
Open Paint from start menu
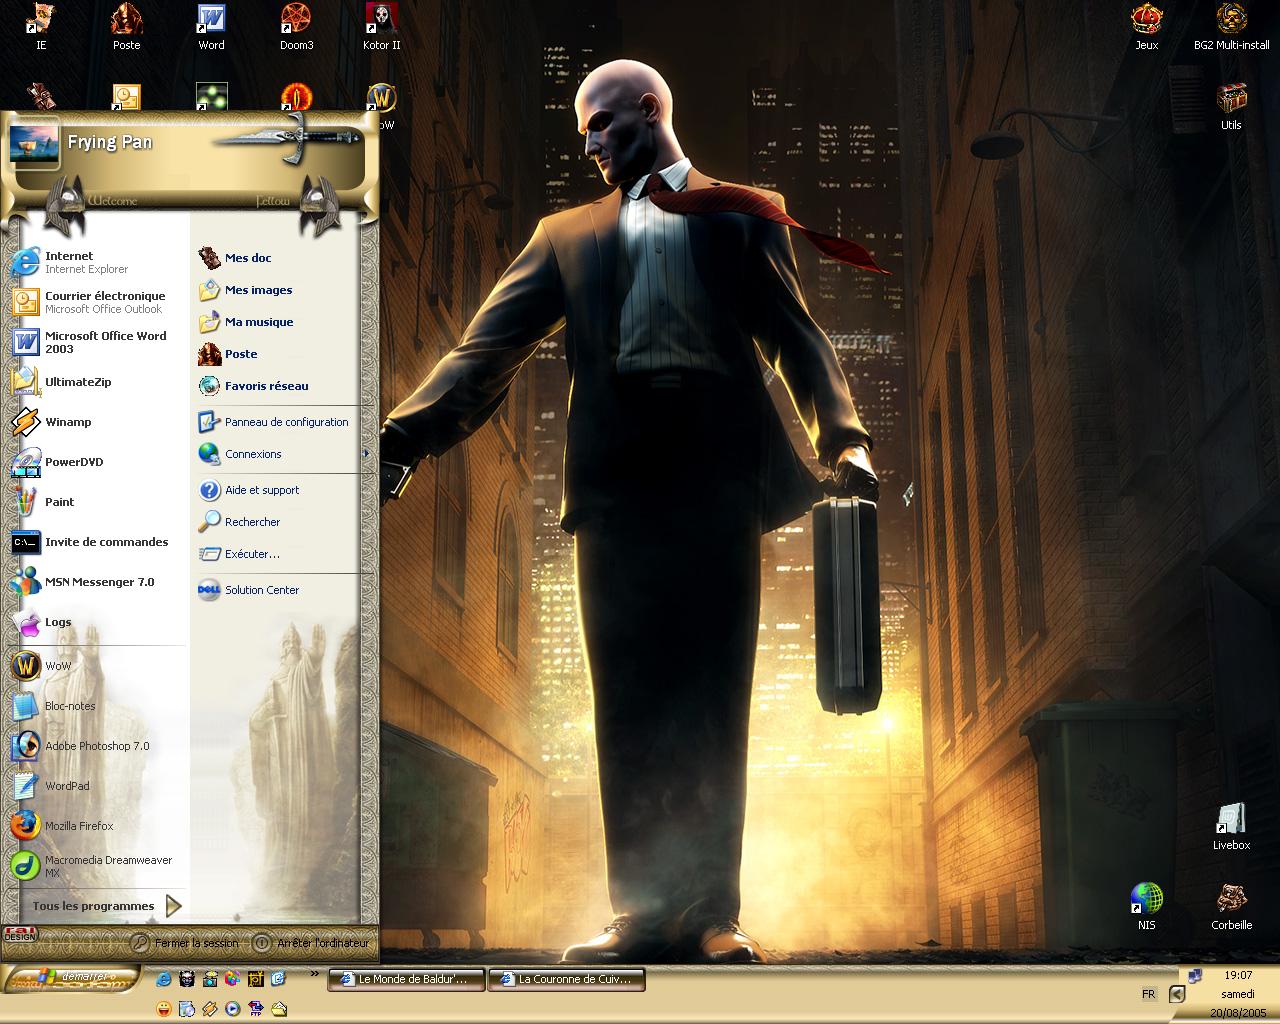[96, 502]
